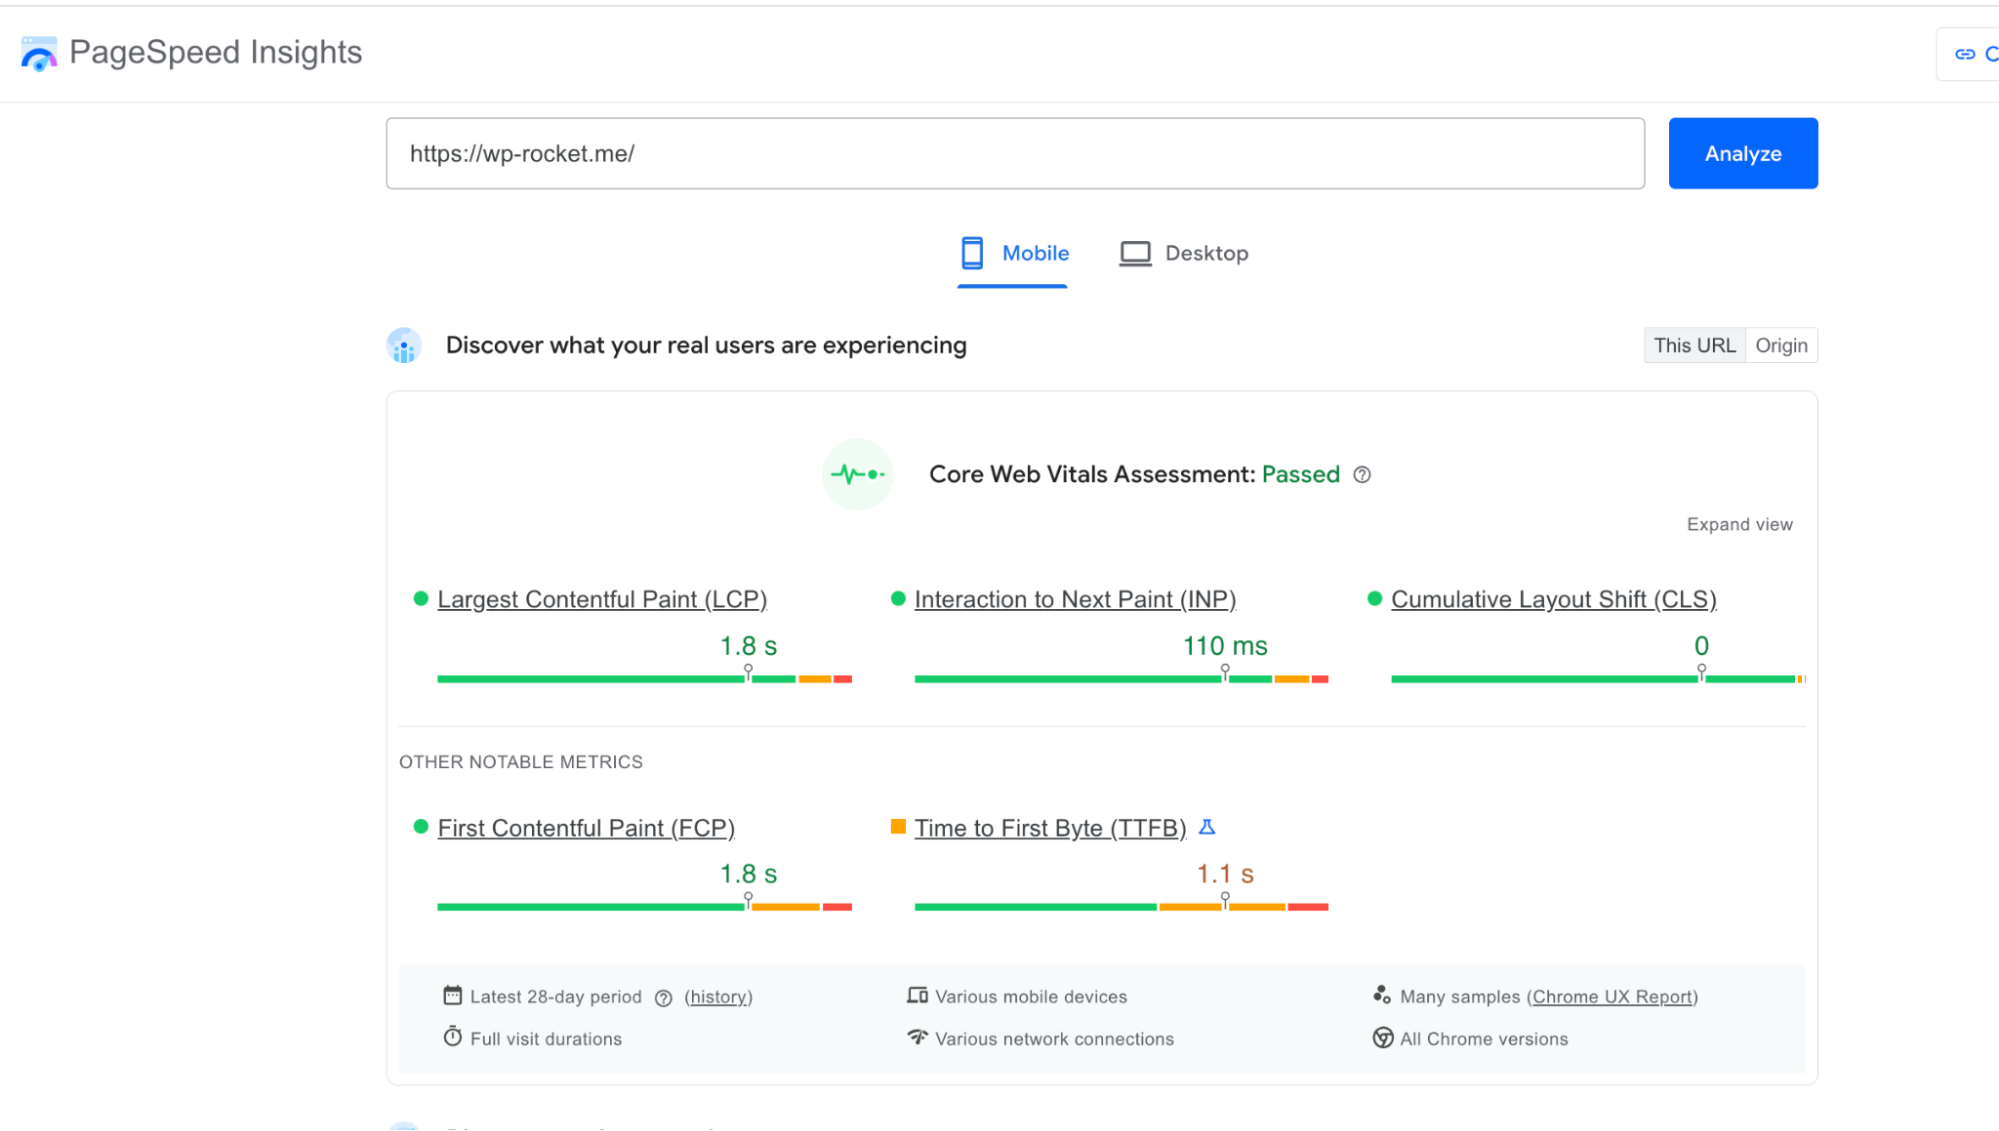The image size is (1999, 1131).
Task: Open the Largest Contentful Paint (LCP) link
Action: tap(602, 600)
